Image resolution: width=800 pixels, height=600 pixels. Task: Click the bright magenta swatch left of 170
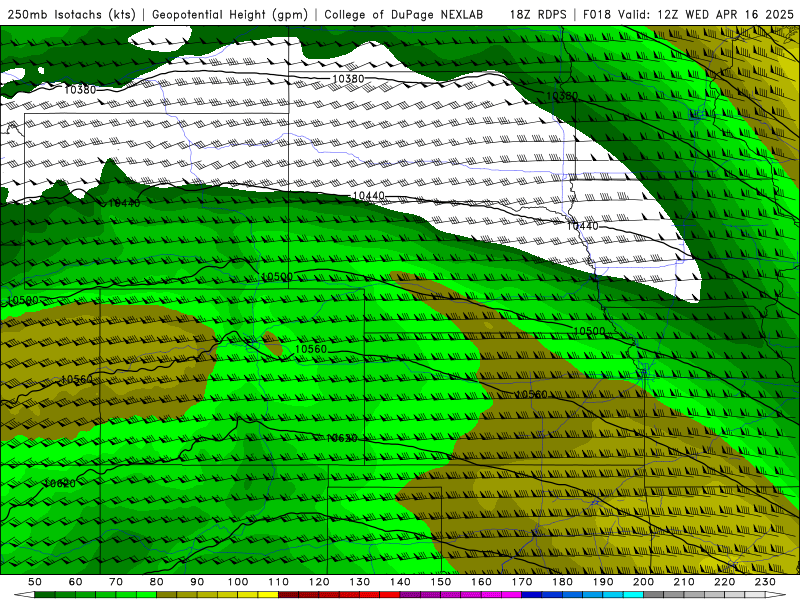coord(511,594)
